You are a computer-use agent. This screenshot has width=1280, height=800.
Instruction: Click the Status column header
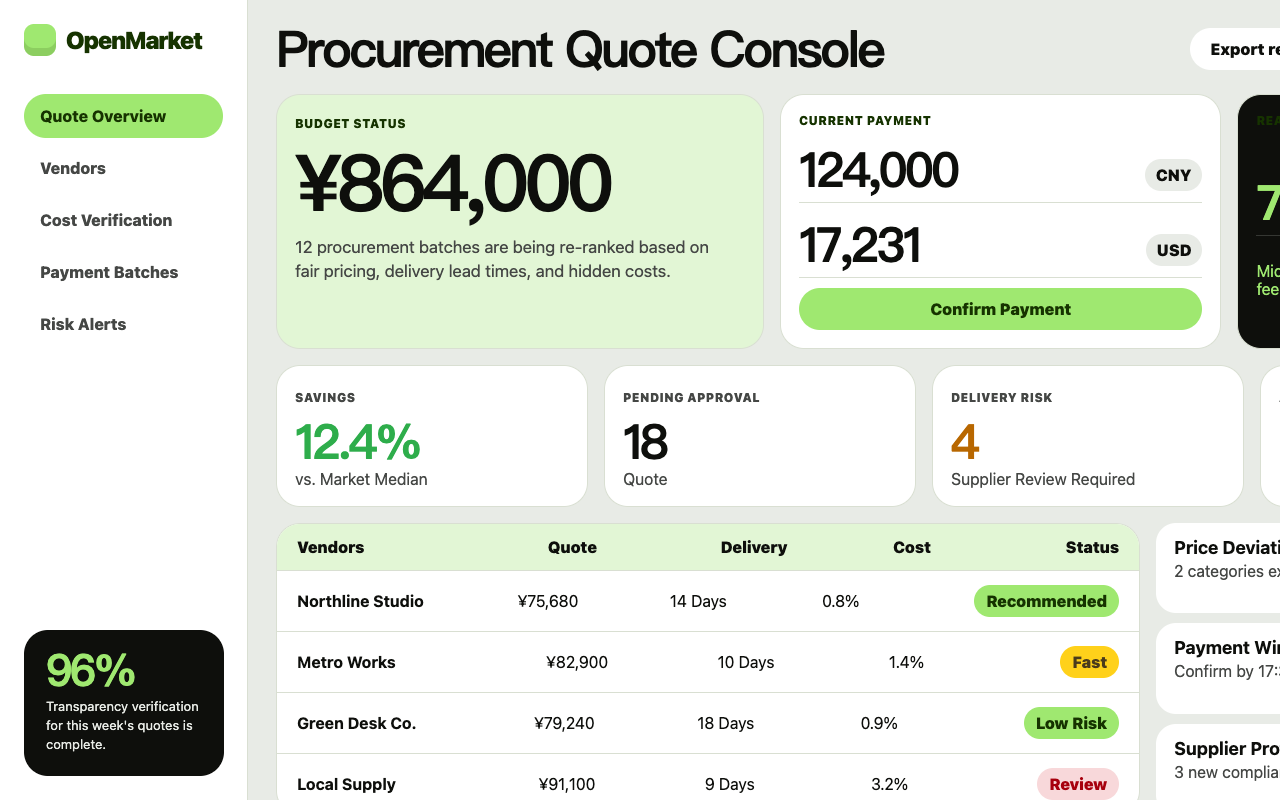[x=1092, y=547]
